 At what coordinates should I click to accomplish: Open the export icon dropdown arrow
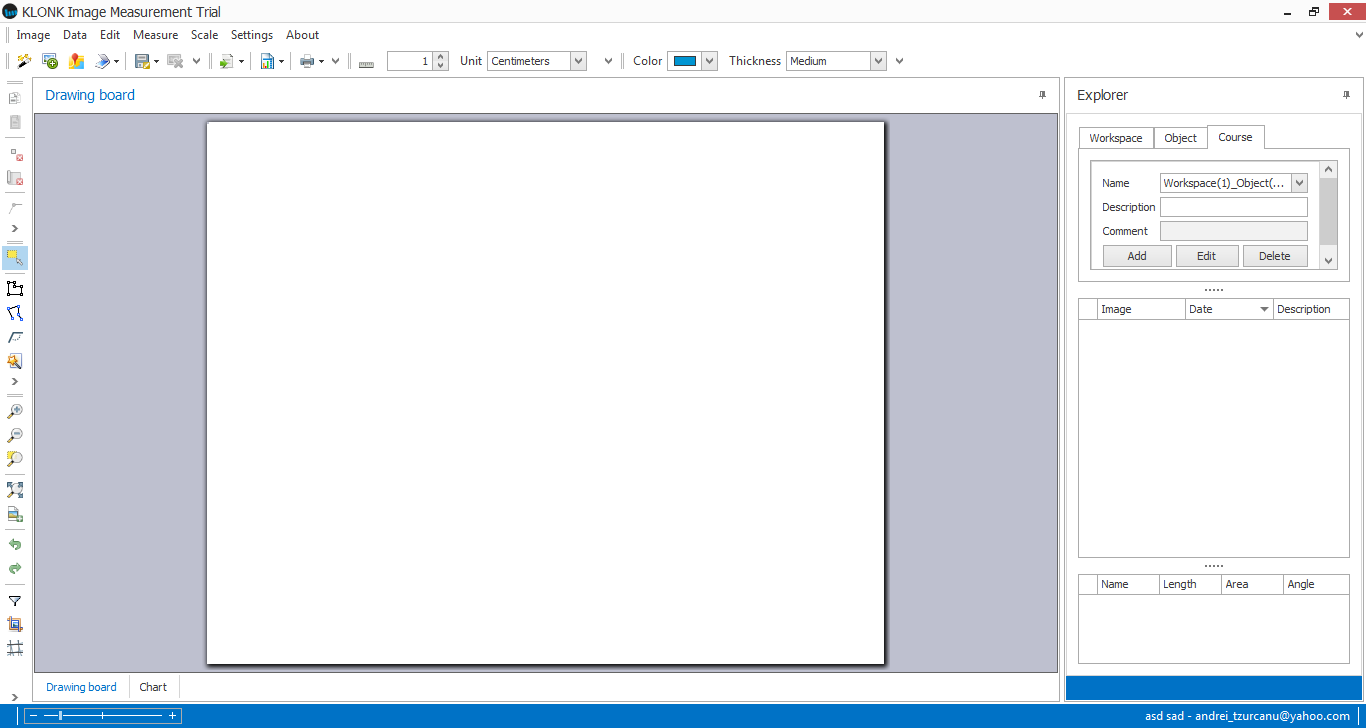[241, 62]
